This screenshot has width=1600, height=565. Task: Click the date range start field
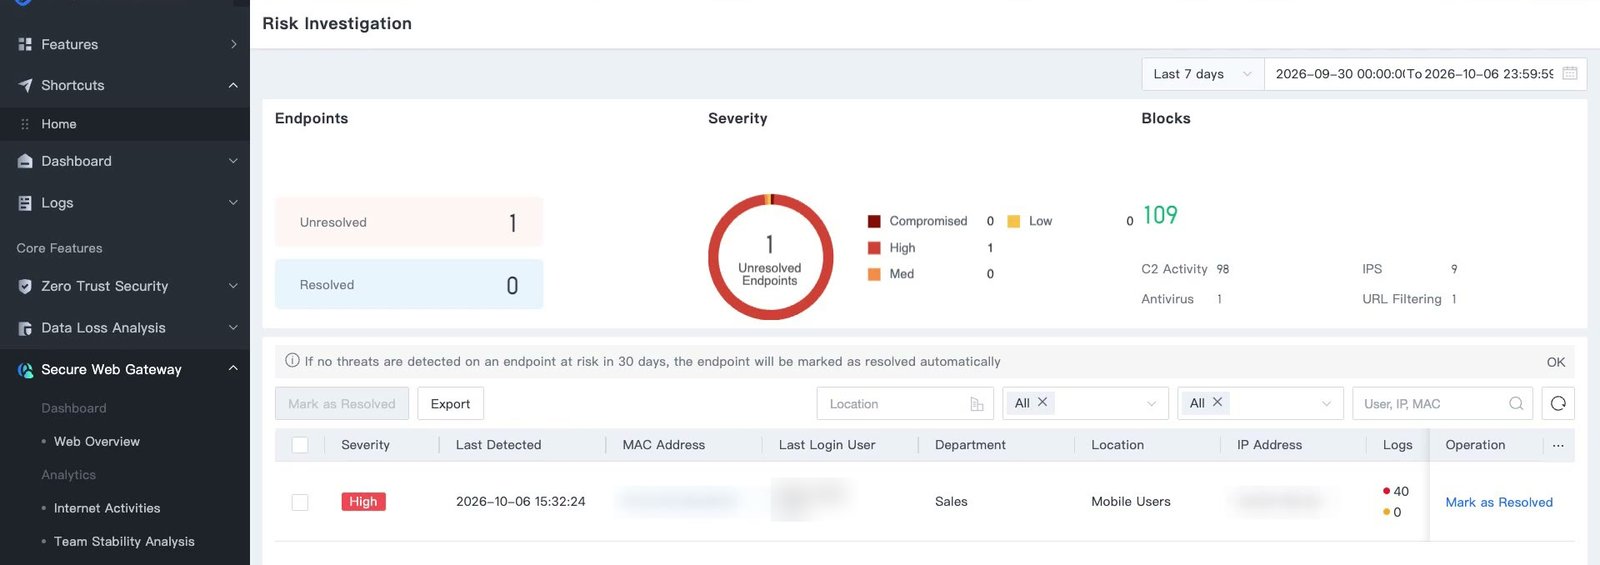(x=1338, y=74)
